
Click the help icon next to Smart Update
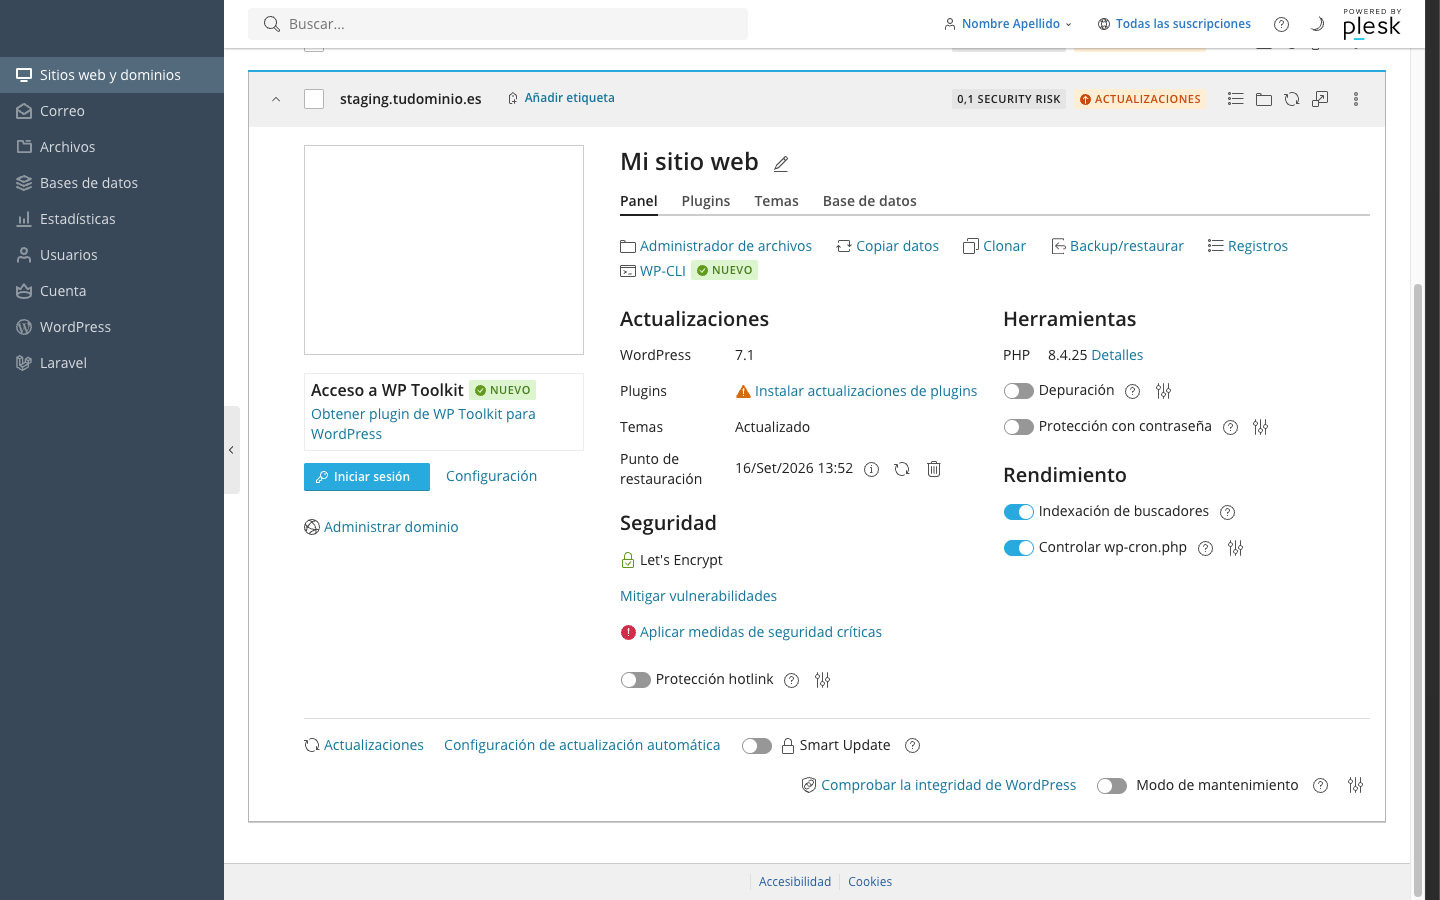click(x=912, y=745)
